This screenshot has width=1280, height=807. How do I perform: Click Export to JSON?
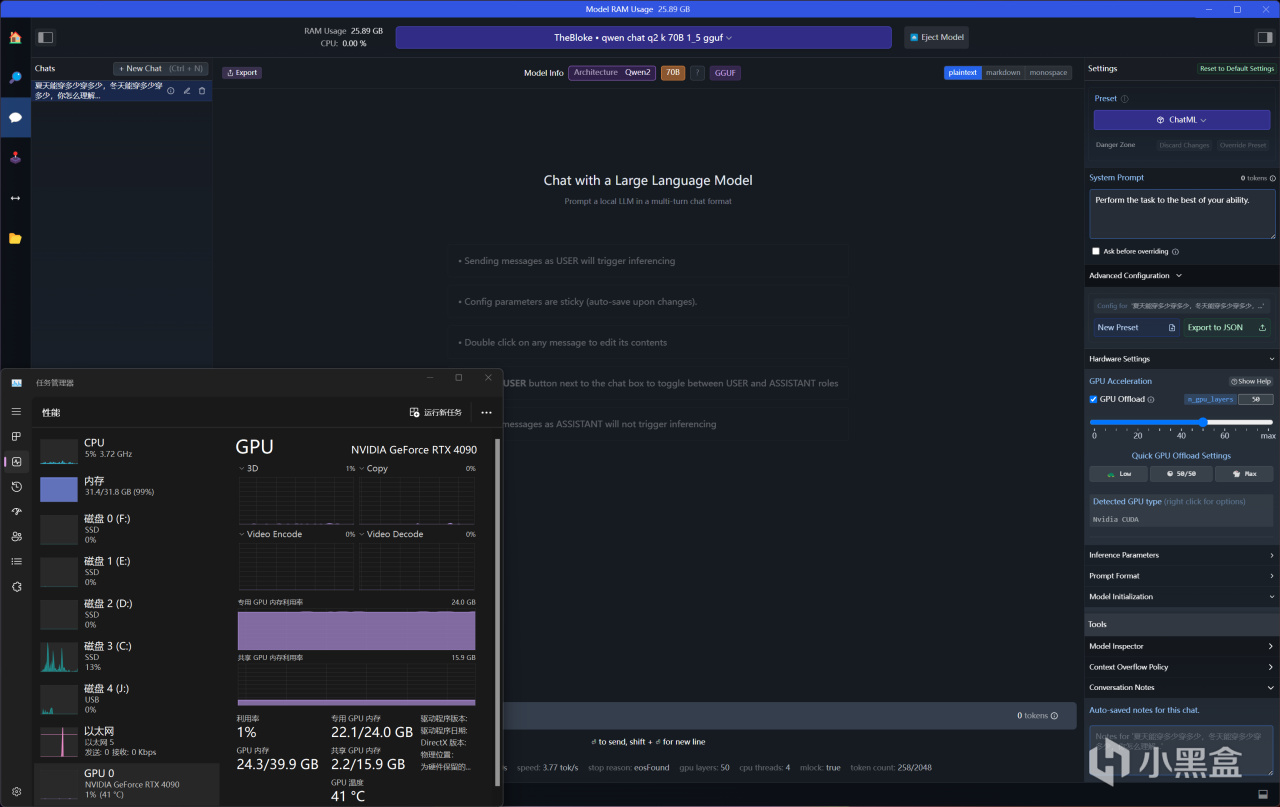pyautogui.click(x=1227, y=328)
